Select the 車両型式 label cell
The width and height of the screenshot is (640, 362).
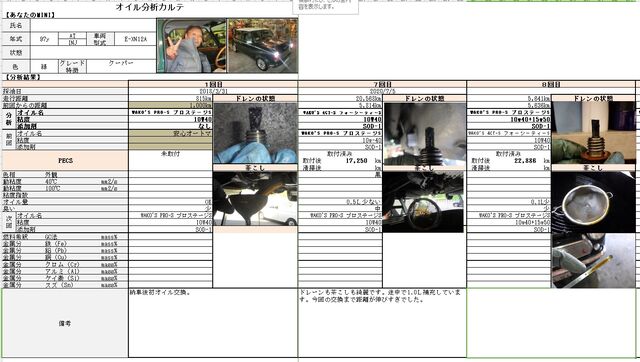pyautogui.click(x=100, y=39)
